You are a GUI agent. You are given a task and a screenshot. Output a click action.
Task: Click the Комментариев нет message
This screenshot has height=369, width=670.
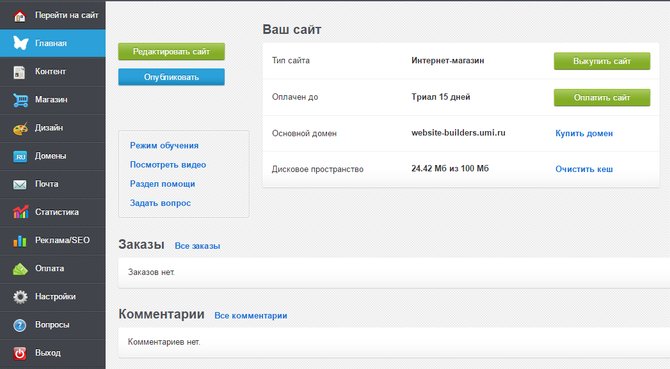[164, 342]
